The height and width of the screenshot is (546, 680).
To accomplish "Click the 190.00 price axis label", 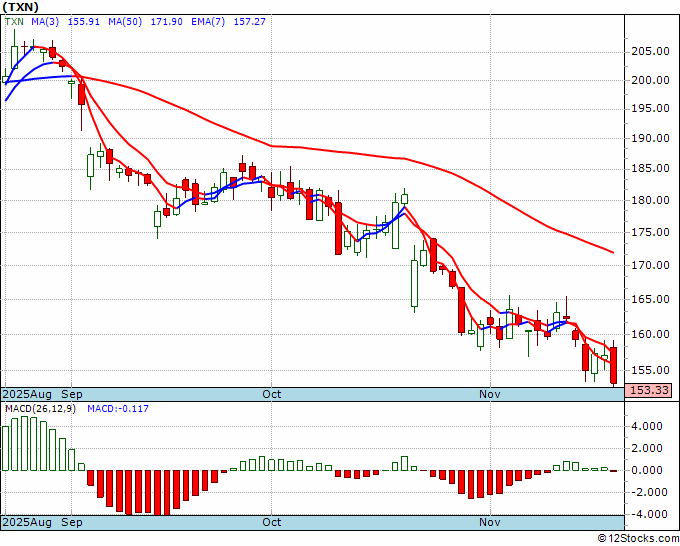I will pos(650,139).
